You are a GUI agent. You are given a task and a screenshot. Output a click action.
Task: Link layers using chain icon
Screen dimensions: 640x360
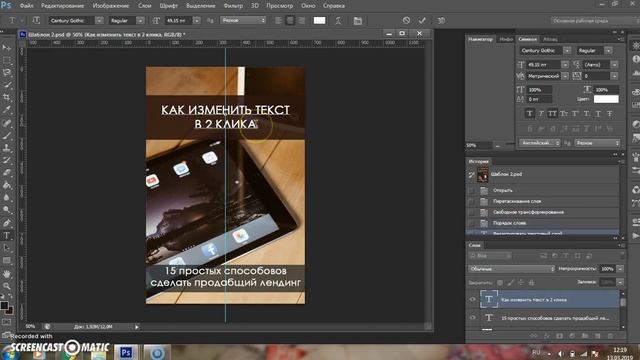pos(533,336)
